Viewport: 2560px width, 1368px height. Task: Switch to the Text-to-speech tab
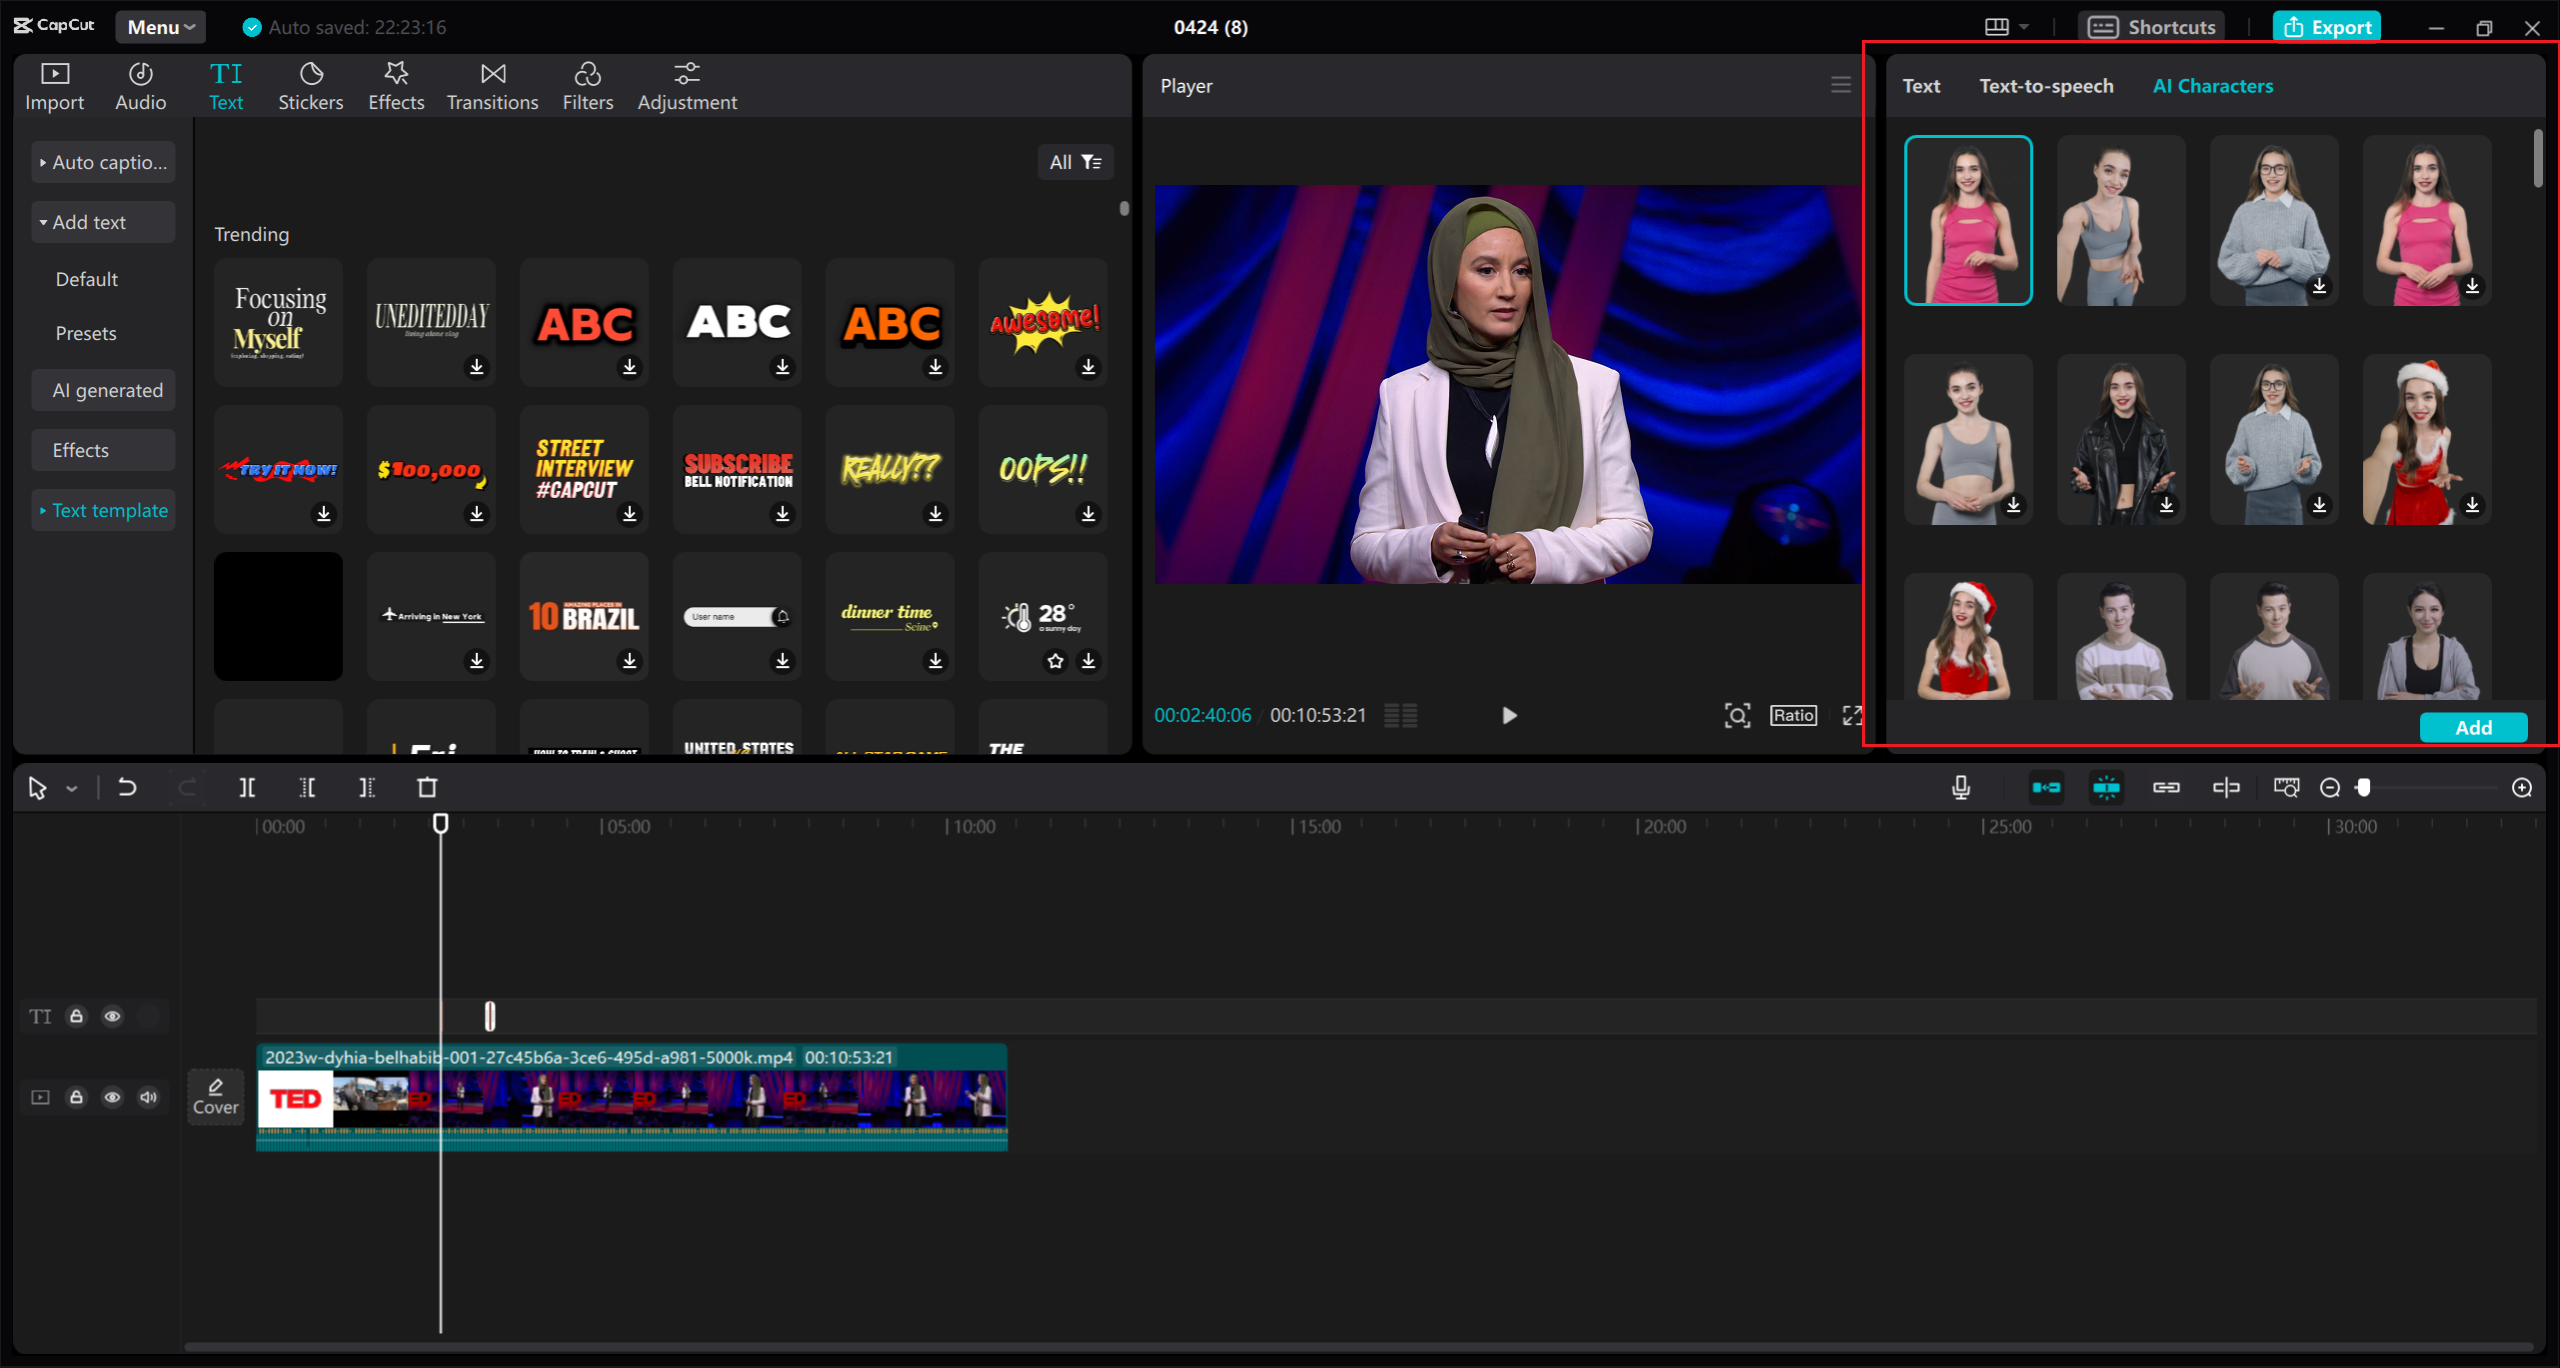coord(2046,86)
